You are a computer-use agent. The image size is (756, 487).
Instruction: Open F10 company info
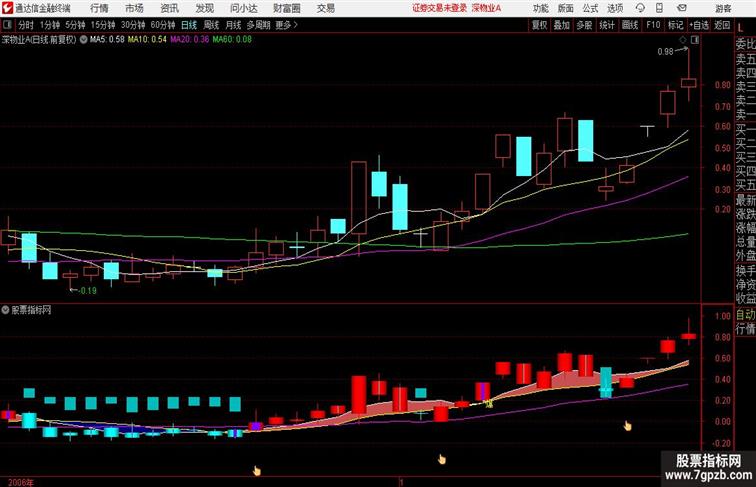tap(653, 25)
